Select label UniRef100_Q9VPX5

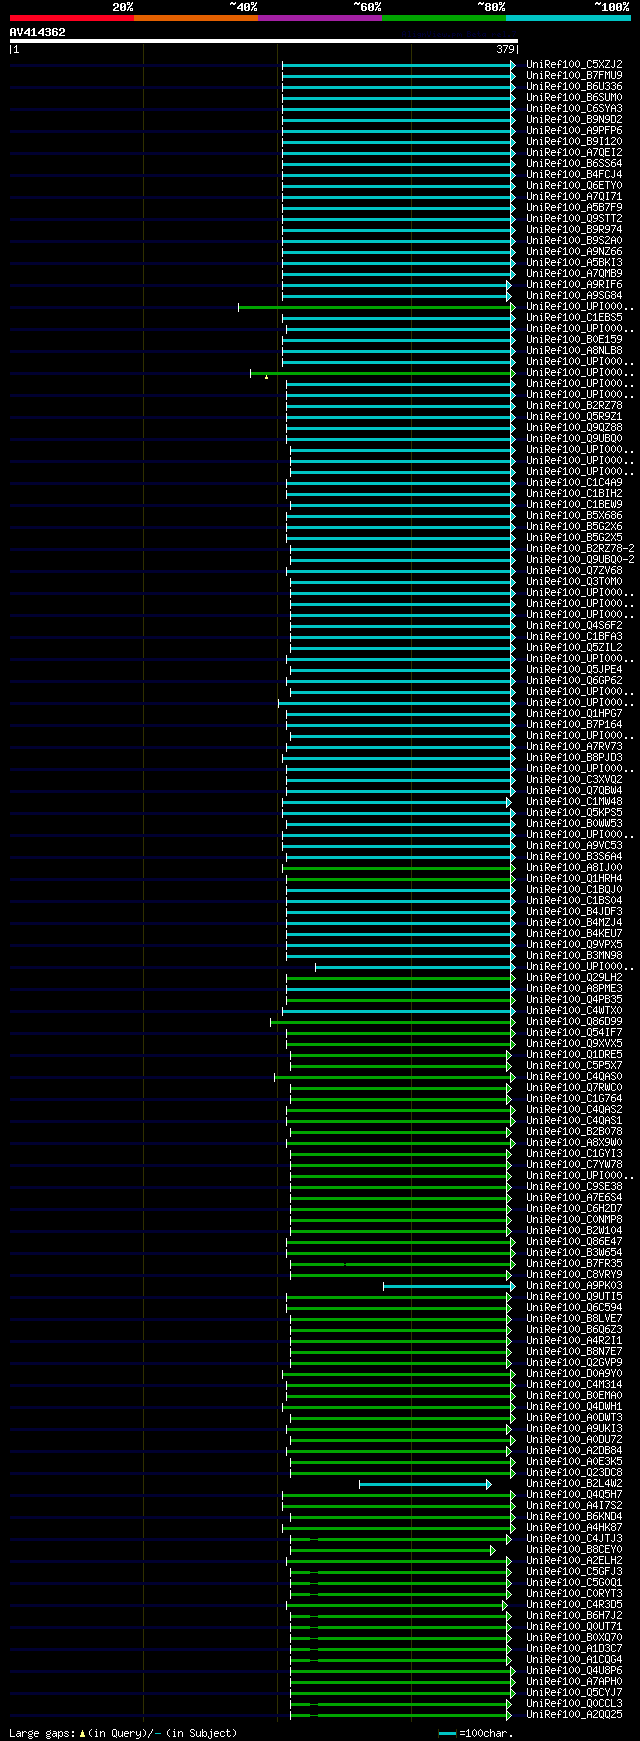tap(574, 945)
